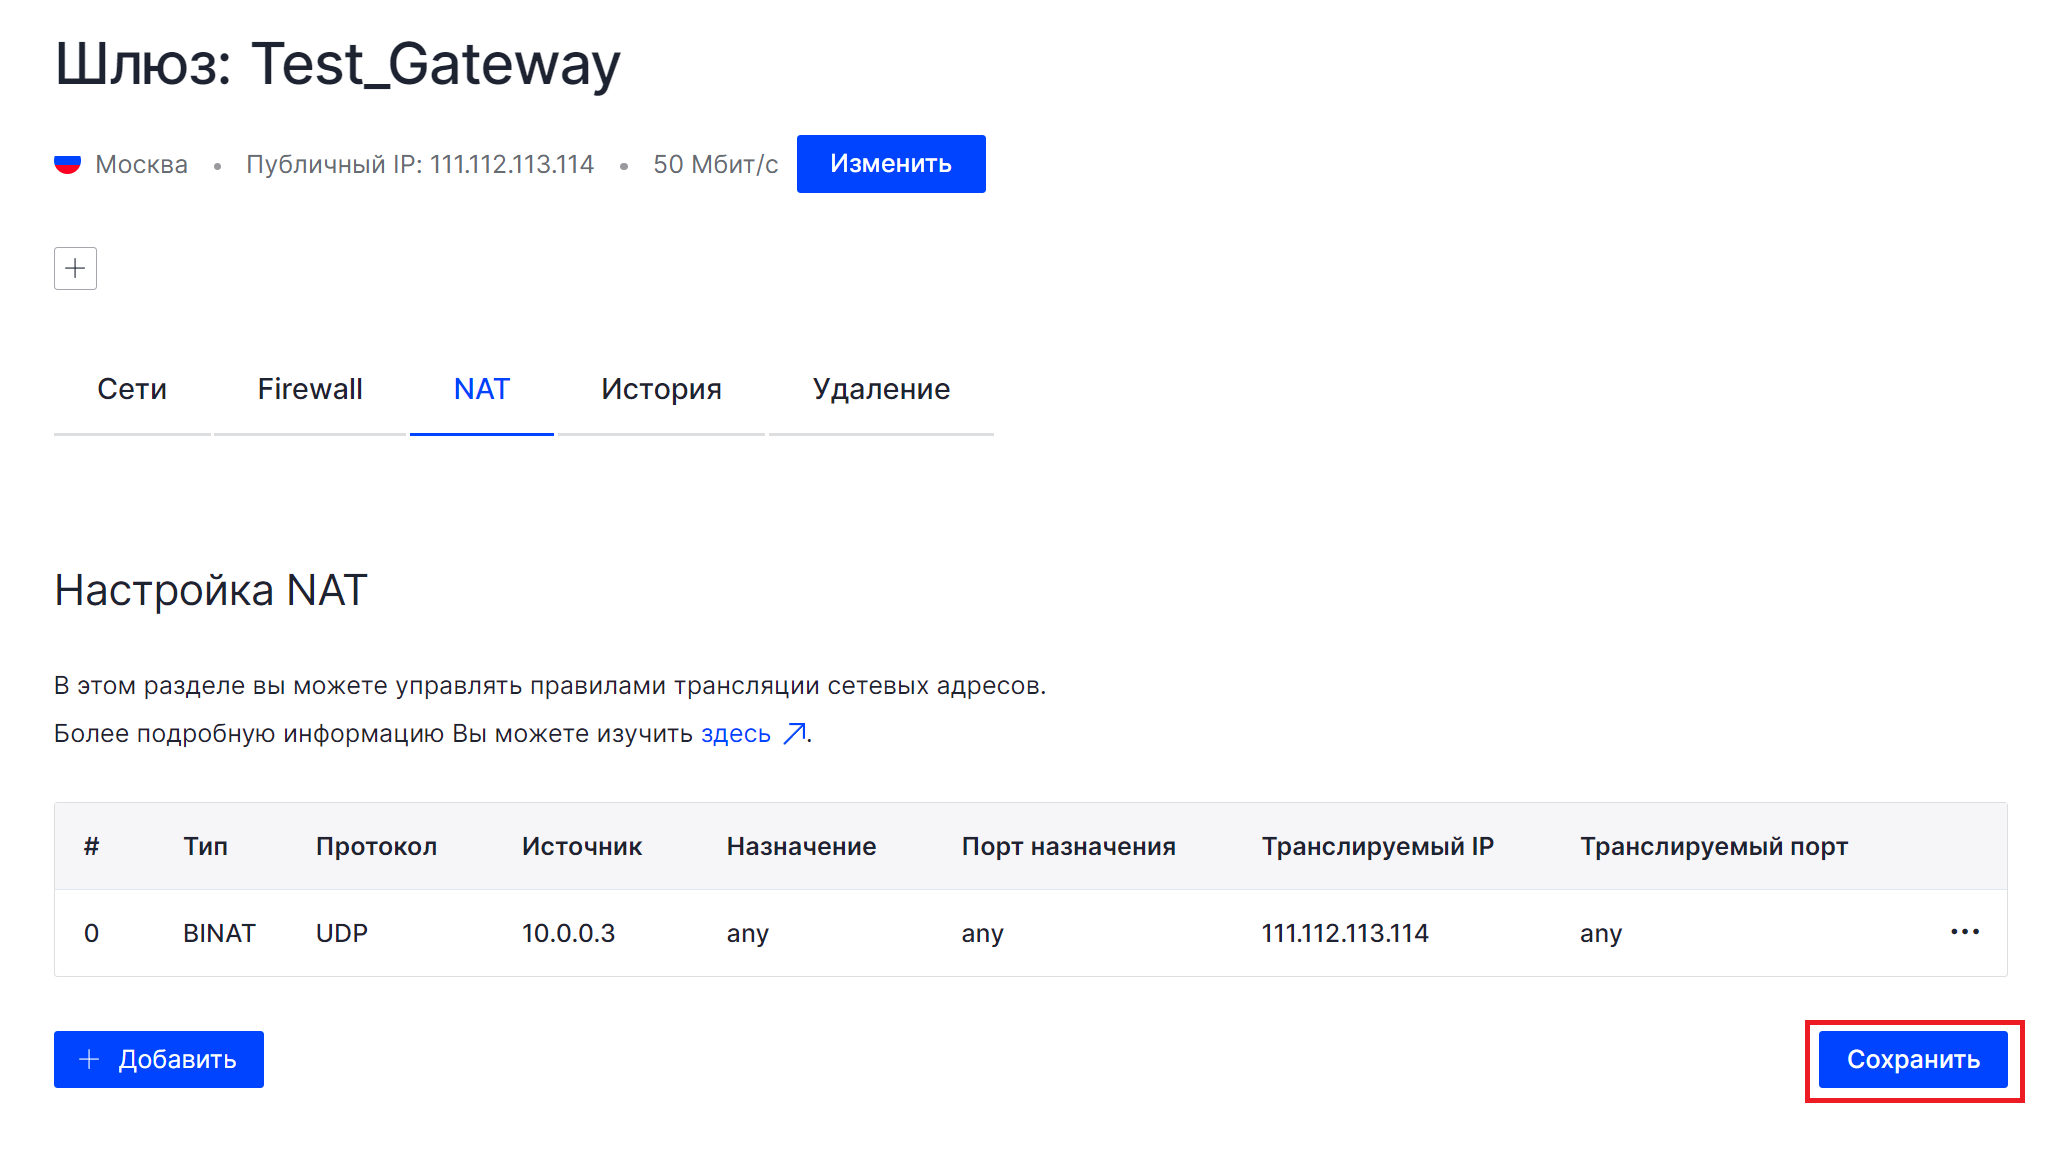Open the three-dots menu for rule 0

pyautogui.click(x=1964, y=932)
